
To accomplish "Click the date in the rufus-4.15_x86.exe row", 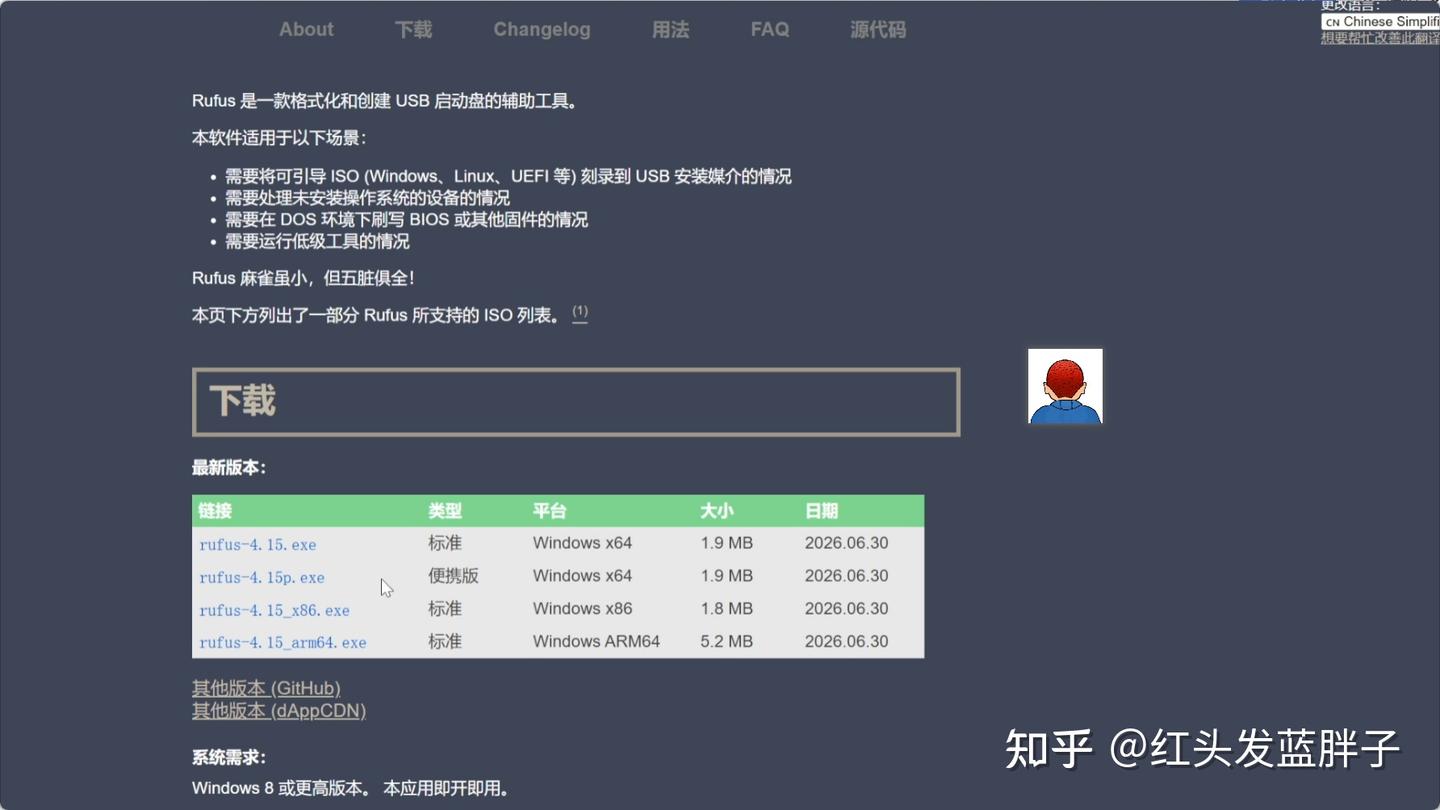I will pyautogui.click(x=847, y=609).
